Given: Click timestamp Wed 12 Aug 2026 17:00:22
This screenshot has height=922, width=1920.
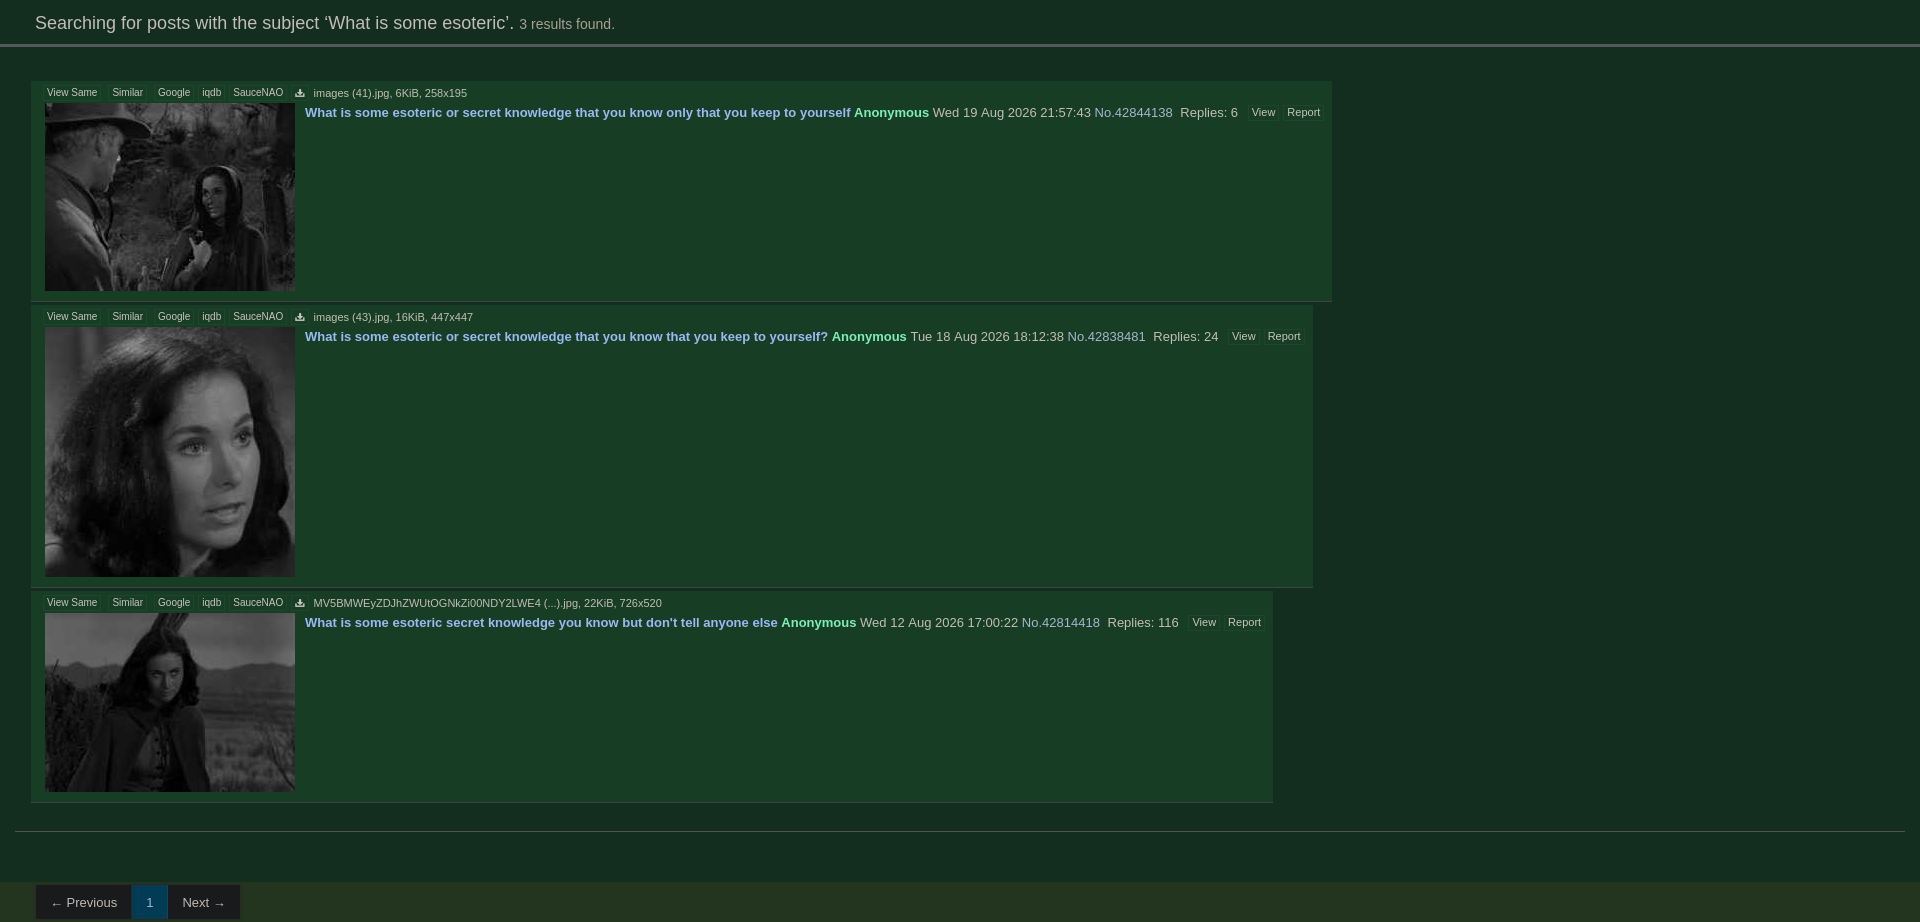Looking at the screenshot, I should click(x=939, y=623).
